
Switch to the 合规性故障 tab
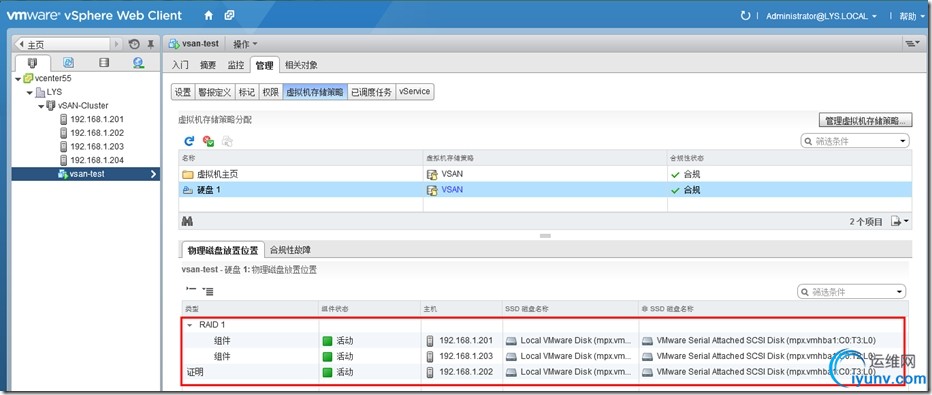coord(290,250)
